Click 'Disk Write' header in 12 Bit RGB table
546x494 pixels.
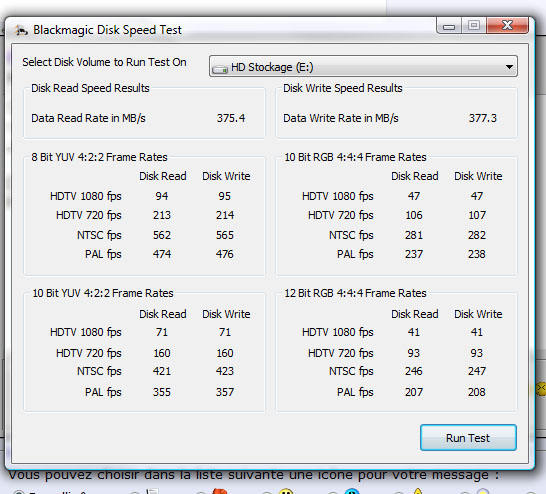tap(478, 314)
